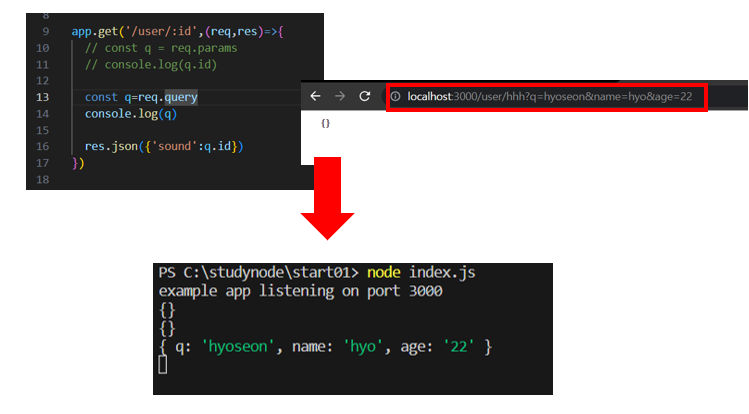Reload the localhost page

[364, 96]
